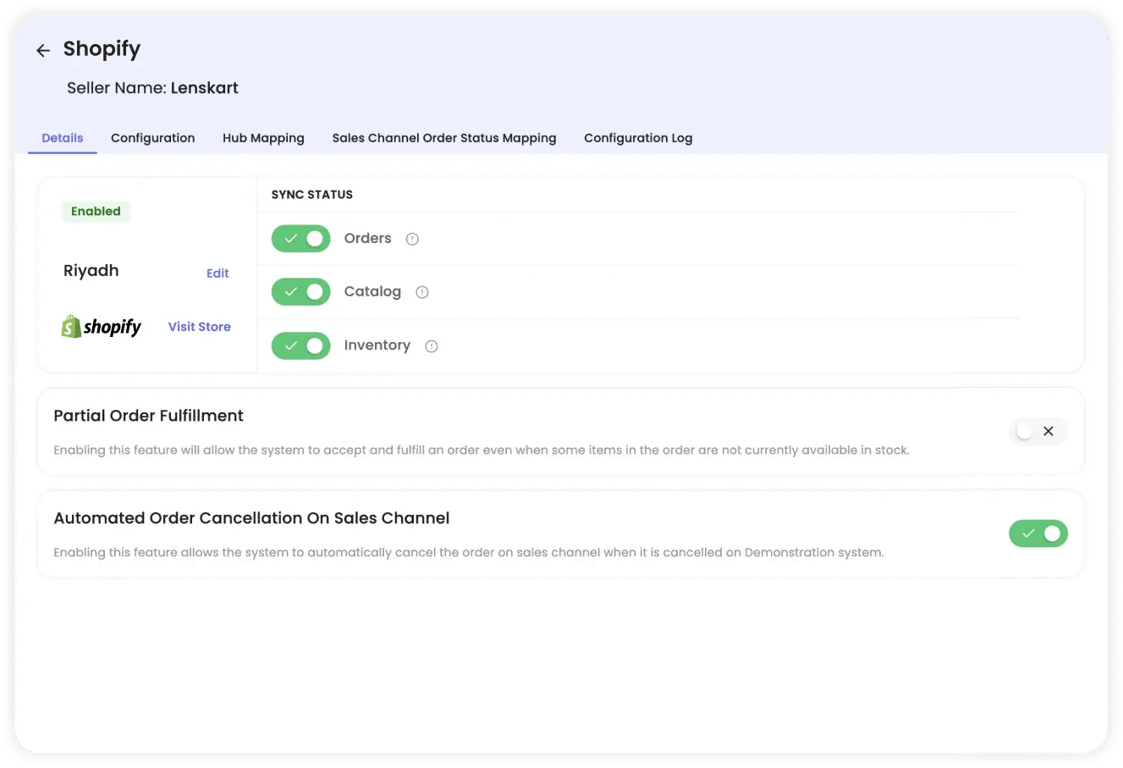The height and width of the screenshot is (768, 1123).
Task: Go back using the arrow beside Shopify
Action: coord(43,50)
